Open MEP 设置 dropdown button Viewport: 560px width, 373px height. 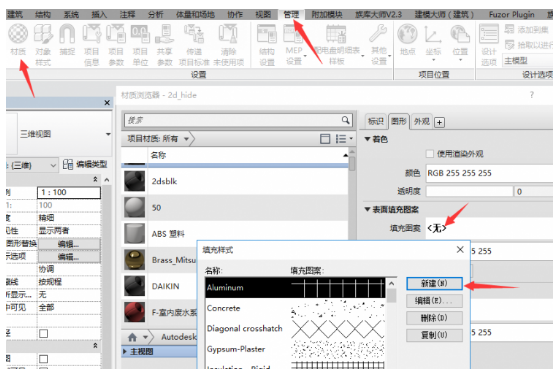(294, 44)
